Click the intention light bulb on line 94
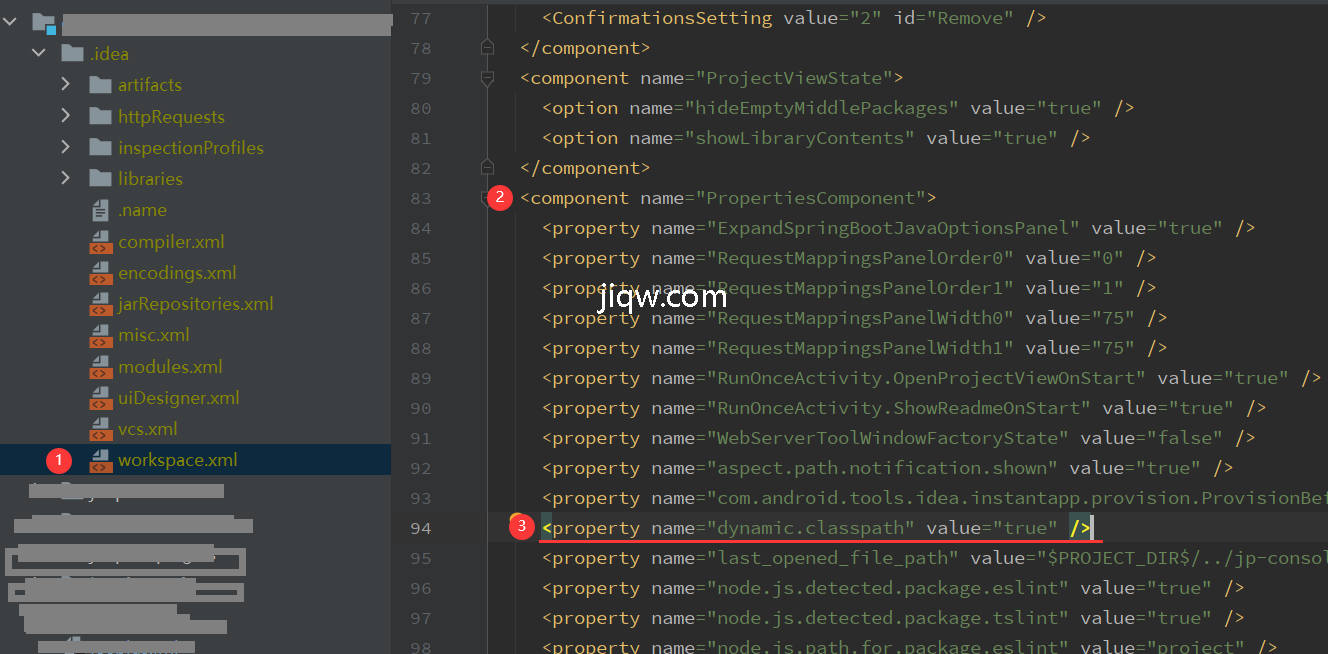Image resolution: width=1328 pixels, height=654 pixels. tap(517, 520)
